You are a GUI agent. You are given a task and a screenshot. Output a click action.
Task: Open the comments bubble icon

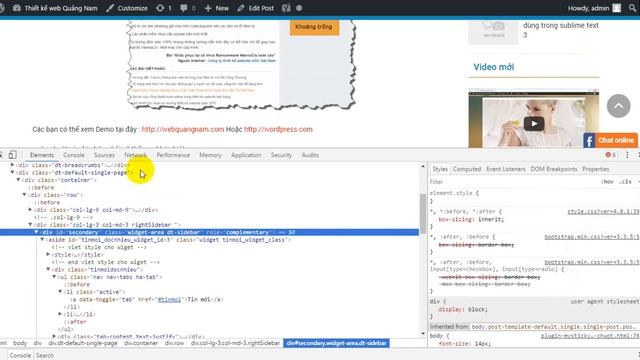(x=188, y=8)
